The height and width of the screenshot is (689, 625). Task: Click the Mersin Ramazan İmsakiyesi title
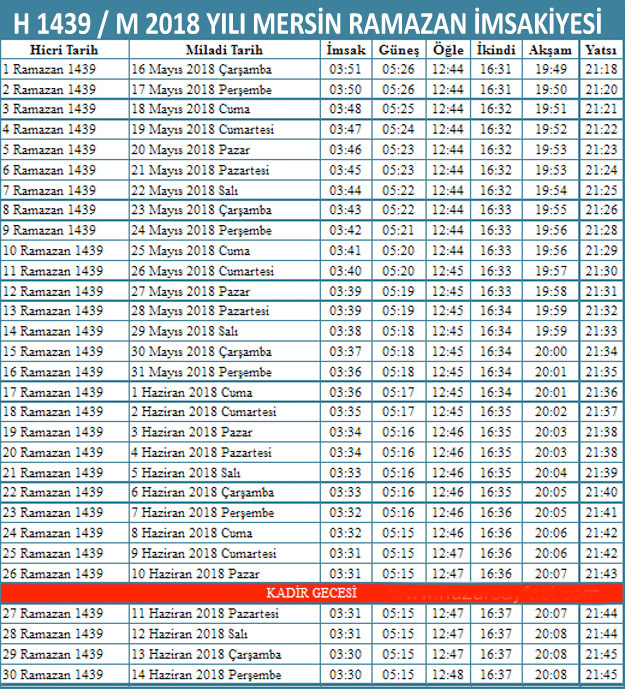(312, 19)
